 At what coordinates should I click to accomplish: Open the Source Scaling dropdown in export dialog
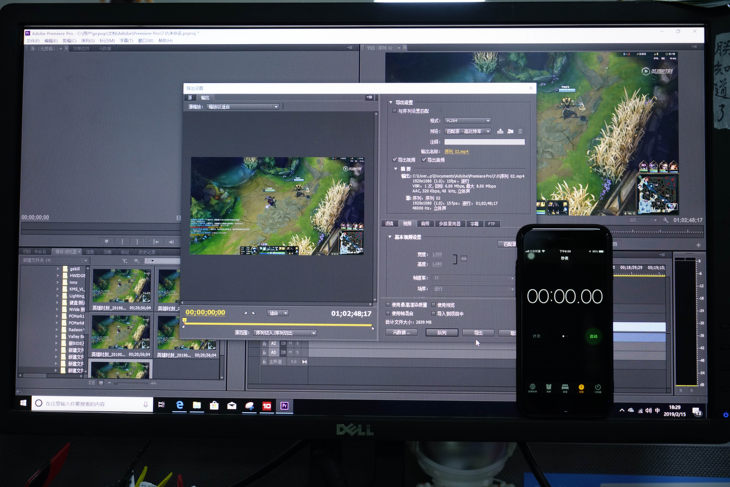pyautogui.click(x=243, y=107)
